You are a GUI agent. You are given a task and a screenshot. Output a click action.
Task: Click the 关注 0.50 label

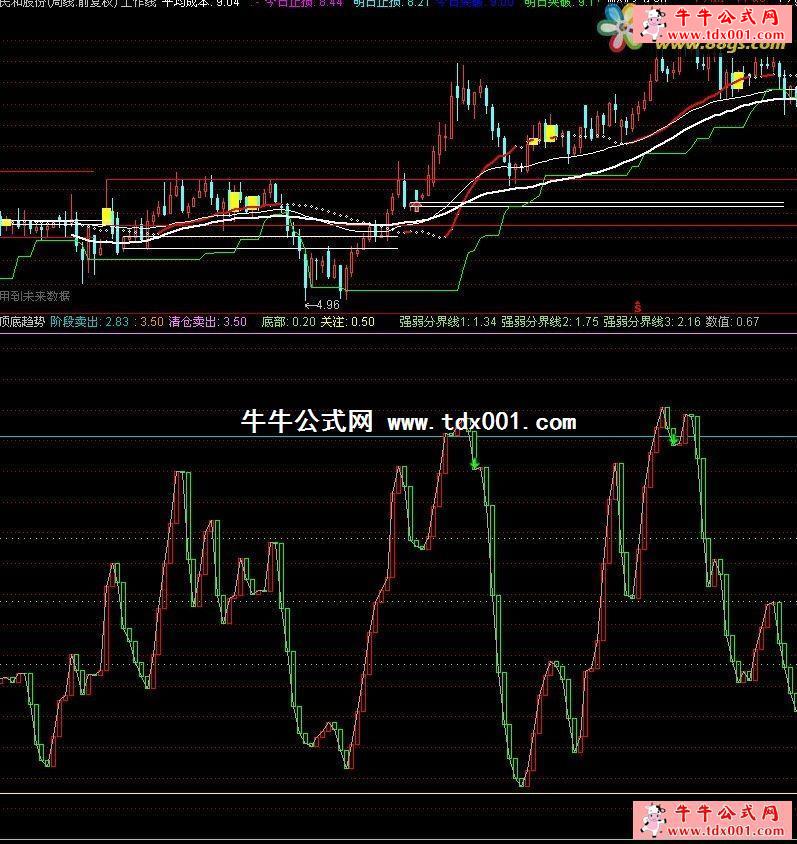coord(347,322)
